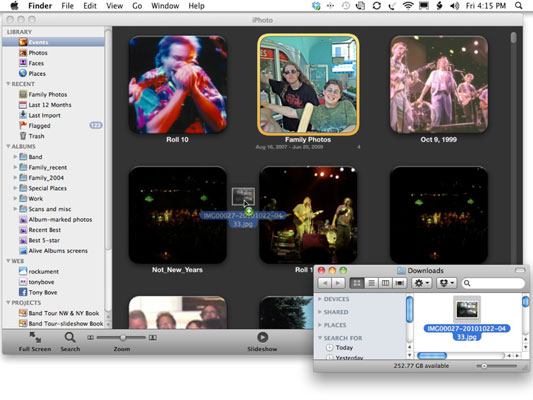This screenshot has height=400, width=533.
Task: Click the Full Screen toolbar button
Action: tap(35, 342)
